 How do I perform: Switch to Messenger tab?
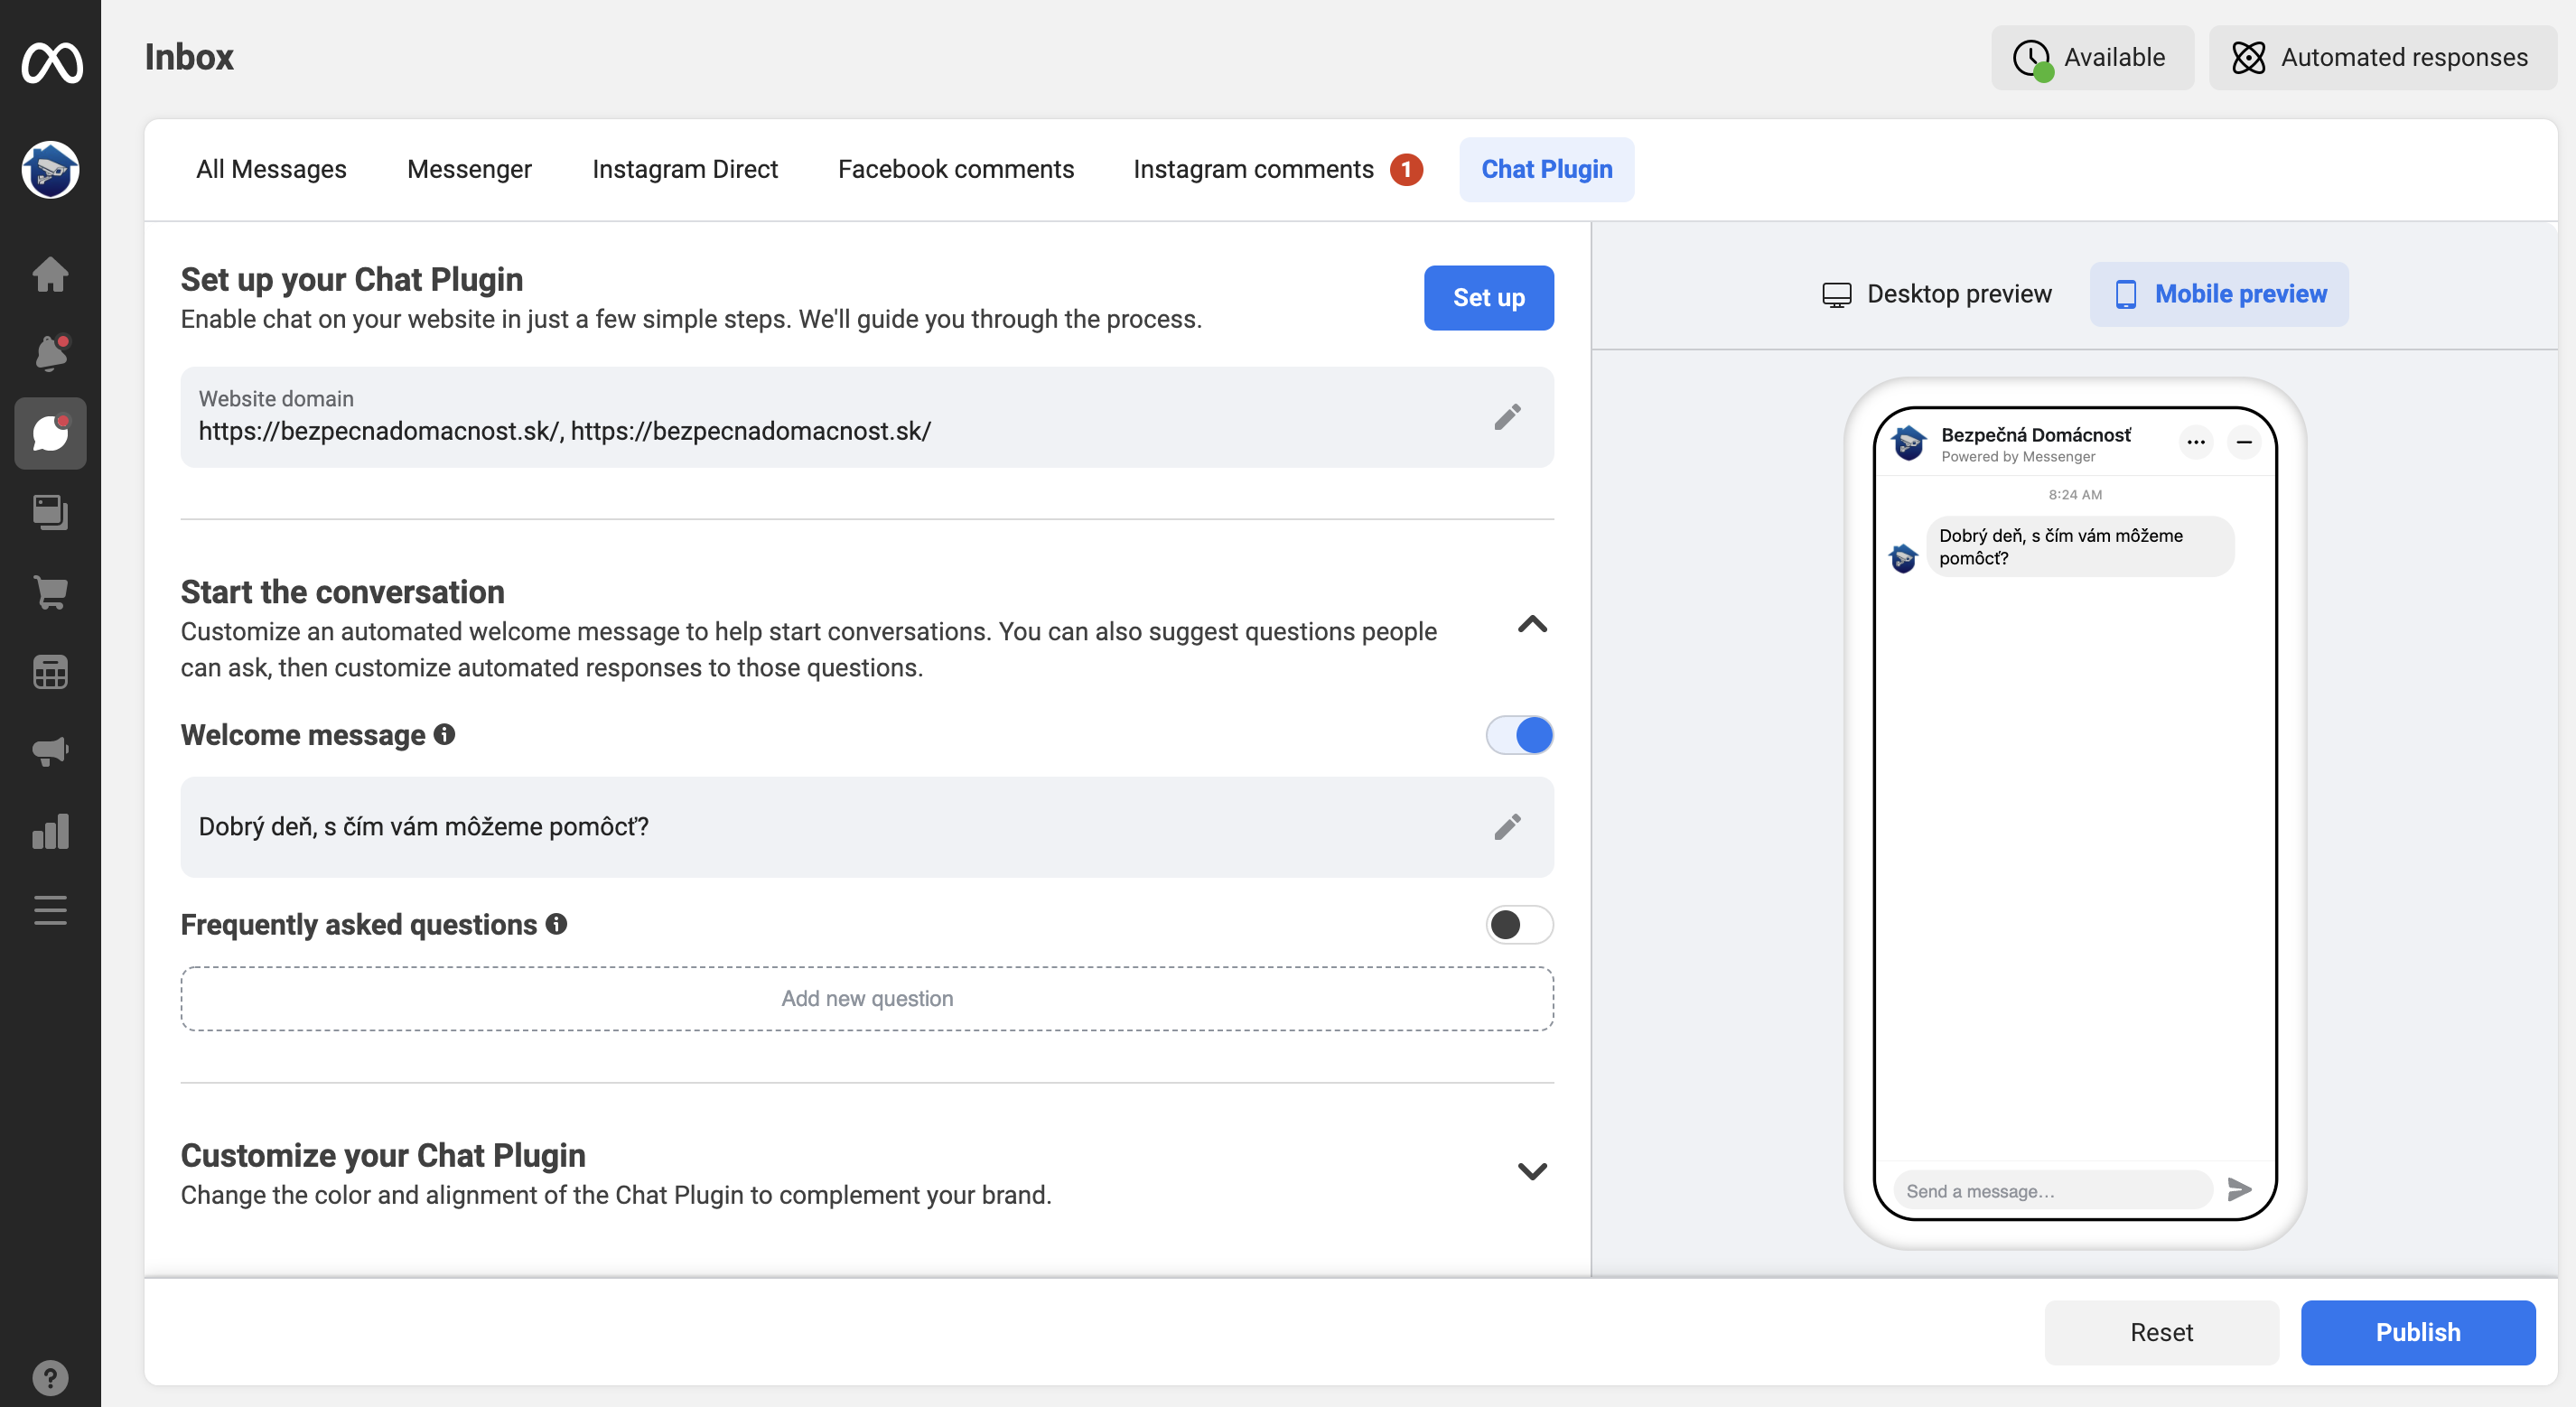tap(469, 170)
